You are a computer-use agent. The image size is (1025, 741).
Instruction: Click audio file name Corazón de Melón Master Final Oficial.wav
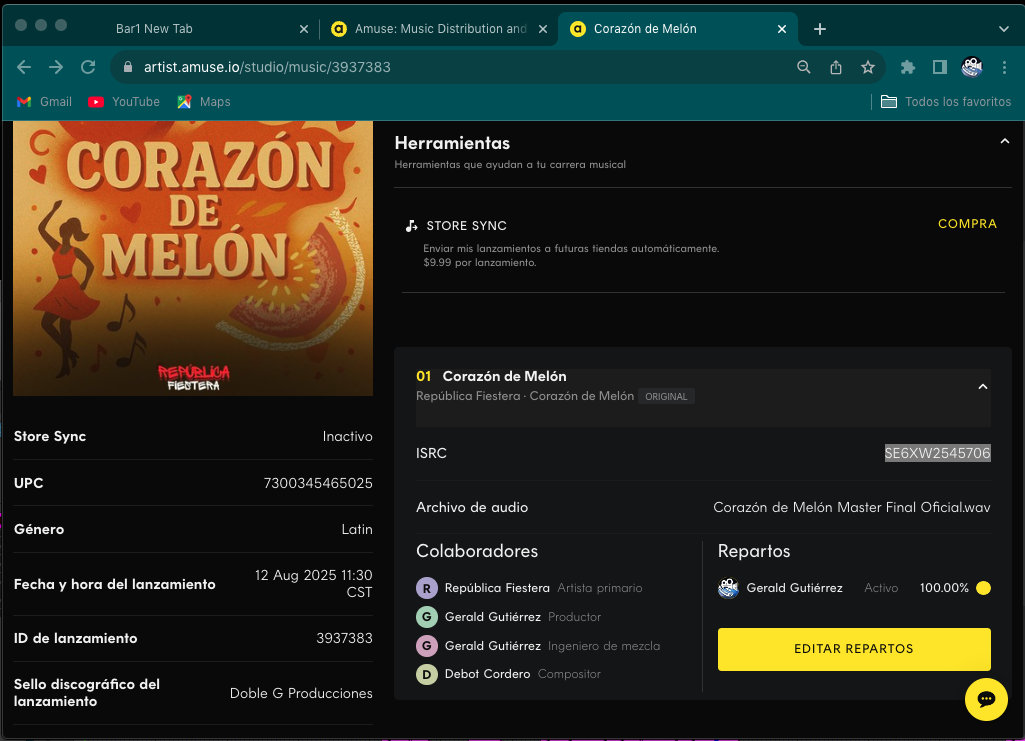(852, 507)
